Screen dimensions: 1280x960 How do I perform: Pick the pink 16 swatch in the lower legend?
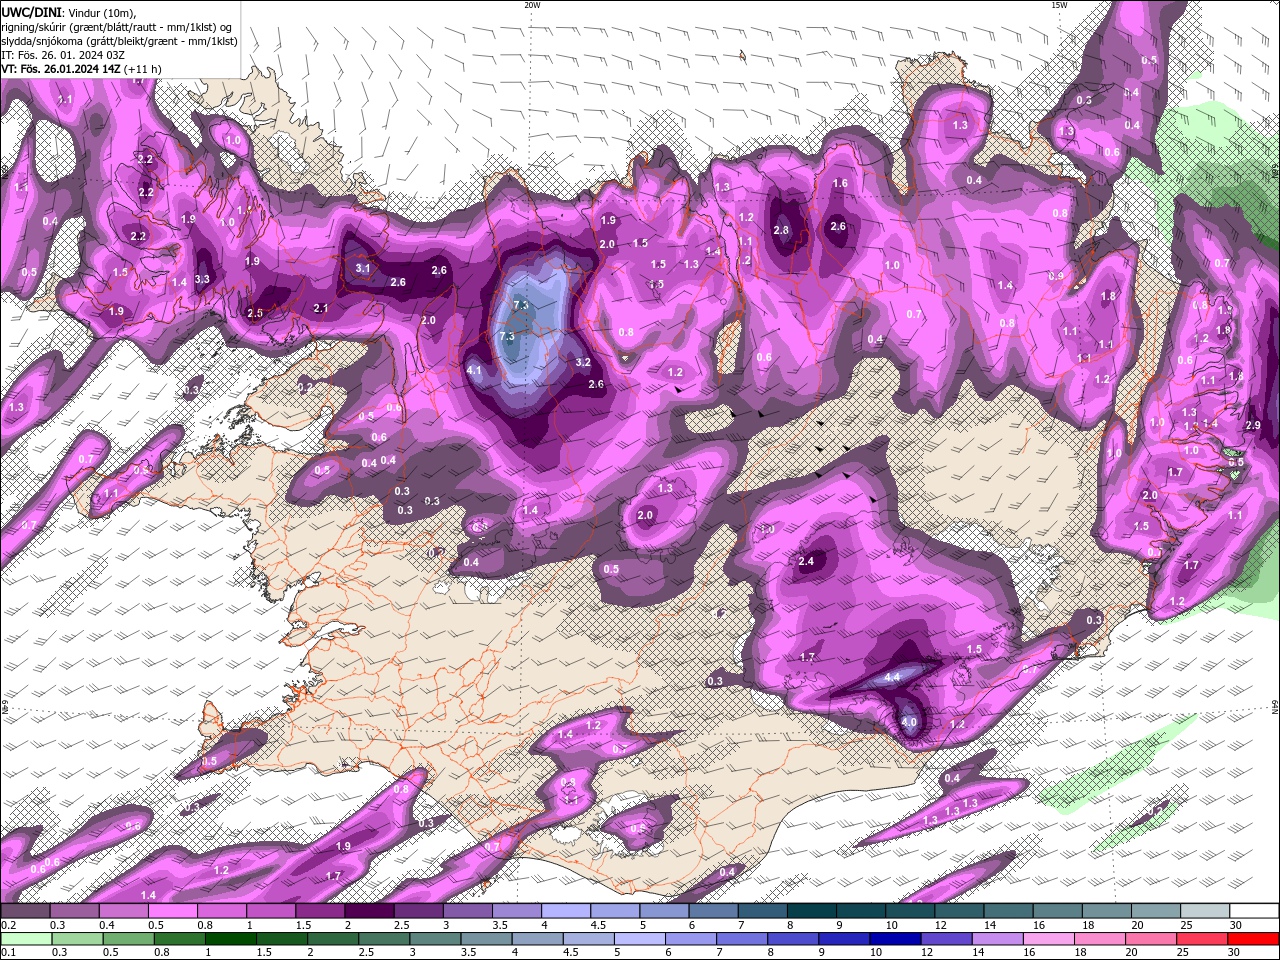[1047, 939]
